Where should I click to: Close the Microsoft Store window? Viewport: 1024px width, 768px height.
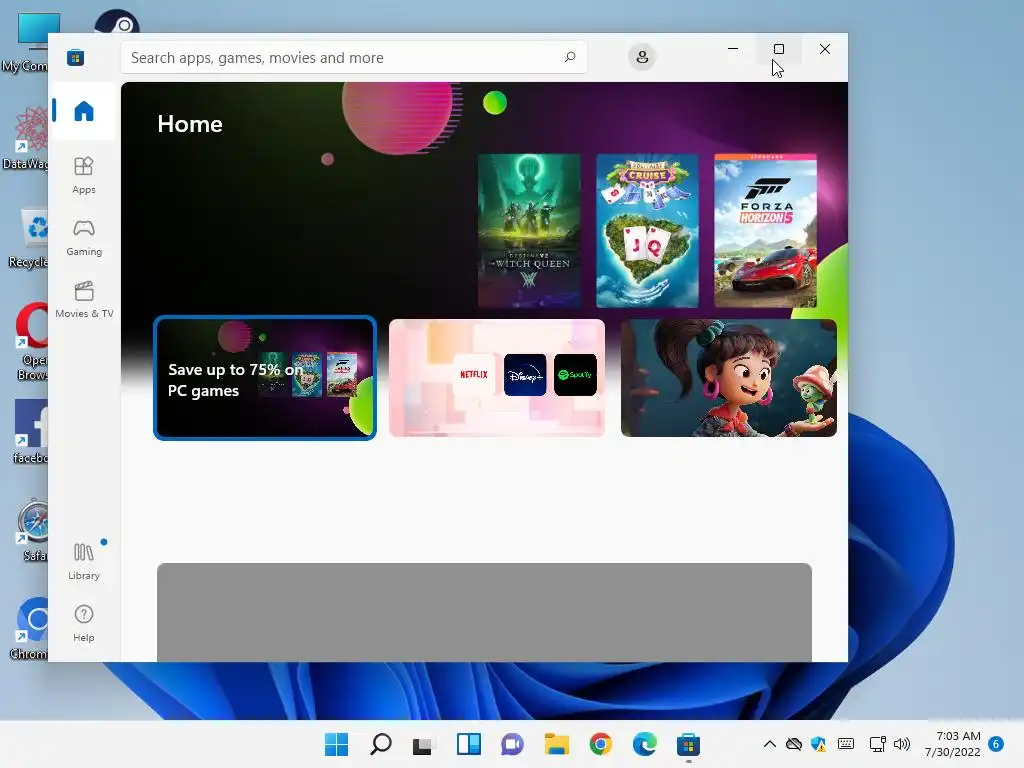(x=825, y=49)
